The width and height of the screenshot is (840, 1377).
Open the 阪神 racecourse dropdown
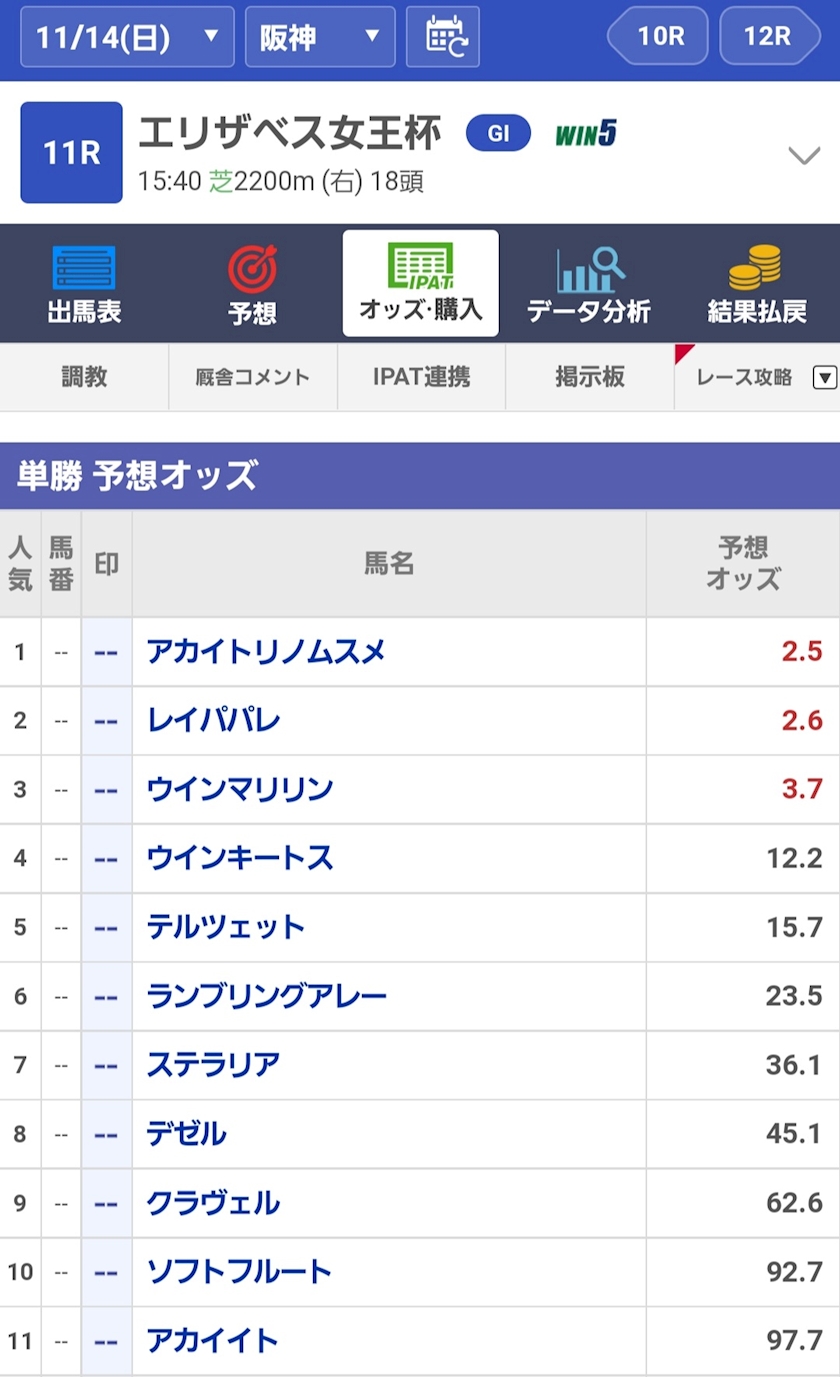[x=320, y=37]
